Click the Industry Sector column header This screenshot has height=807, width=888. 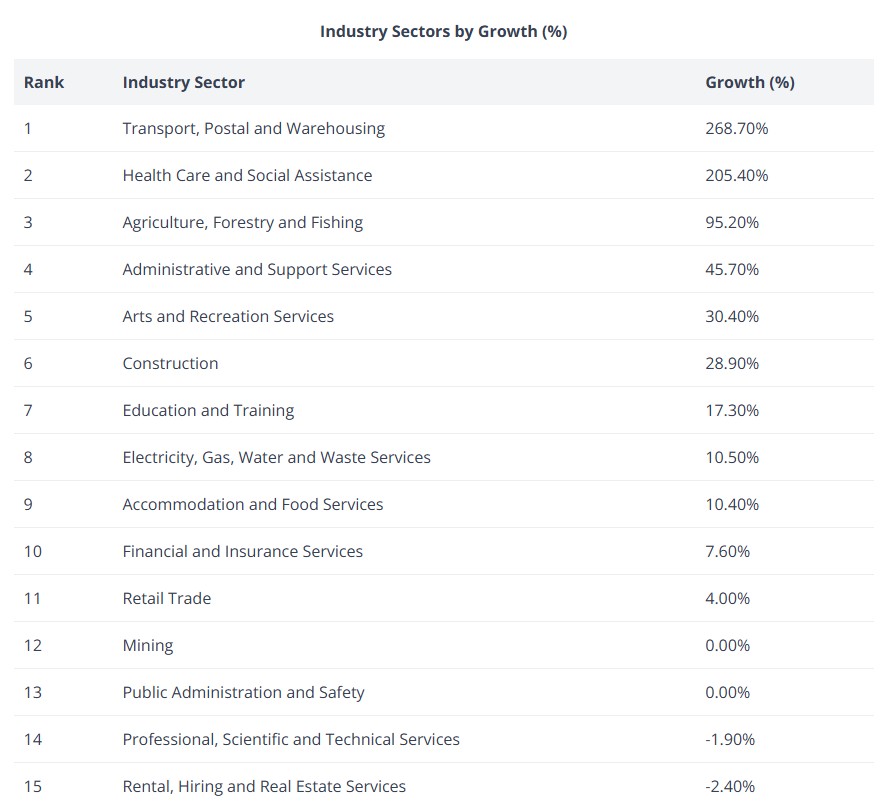pos(183,82)
